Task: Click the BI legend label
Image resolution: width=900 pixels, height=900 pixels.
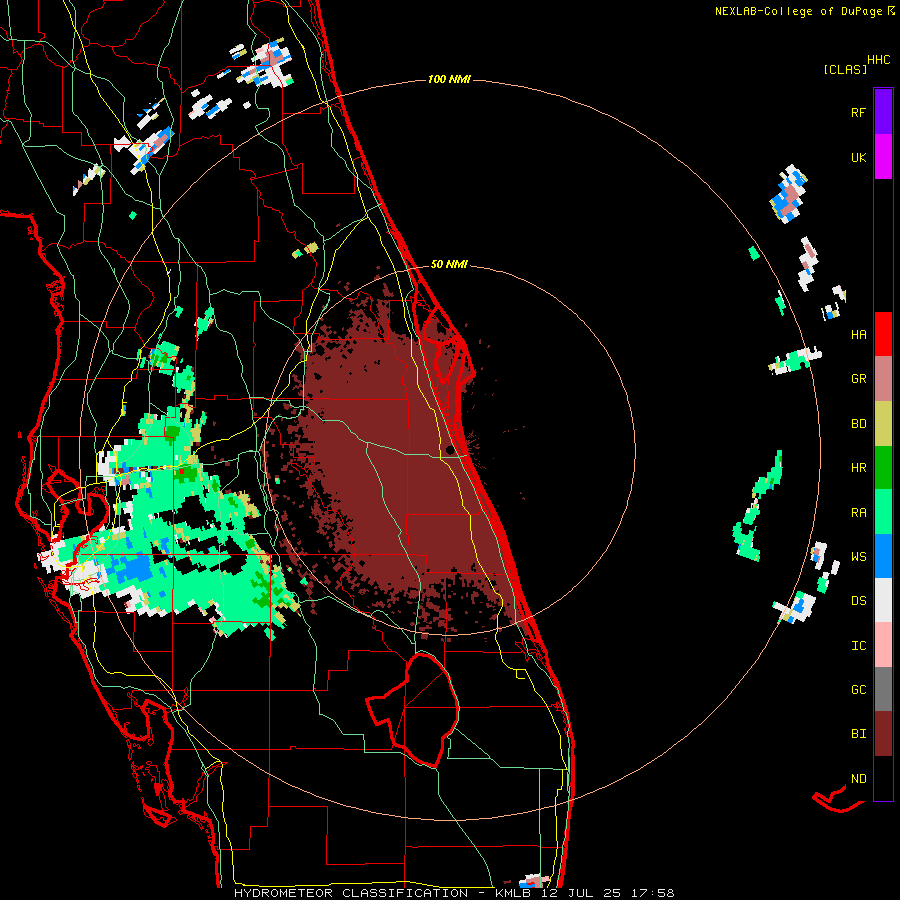Action: tap(858, 734)
